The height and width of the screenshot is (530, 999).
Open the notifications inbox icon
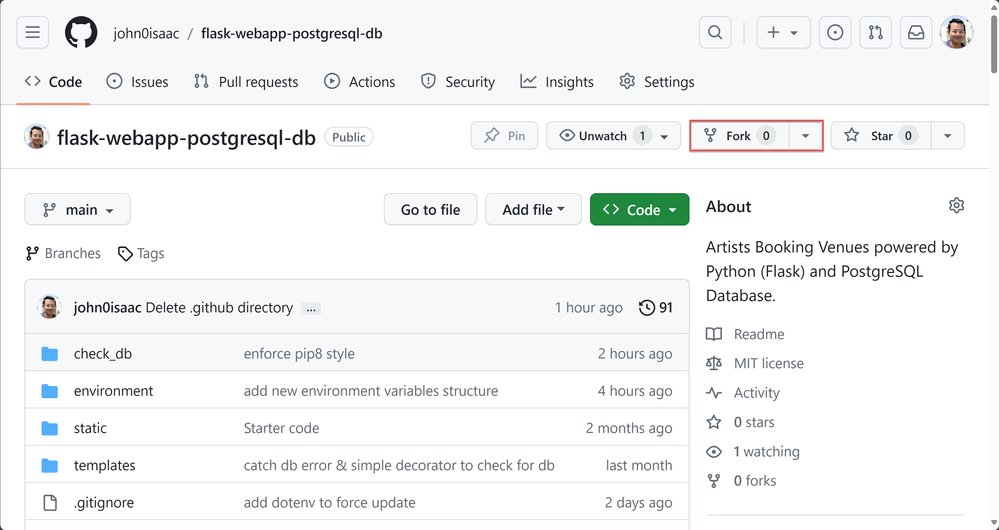916,32
